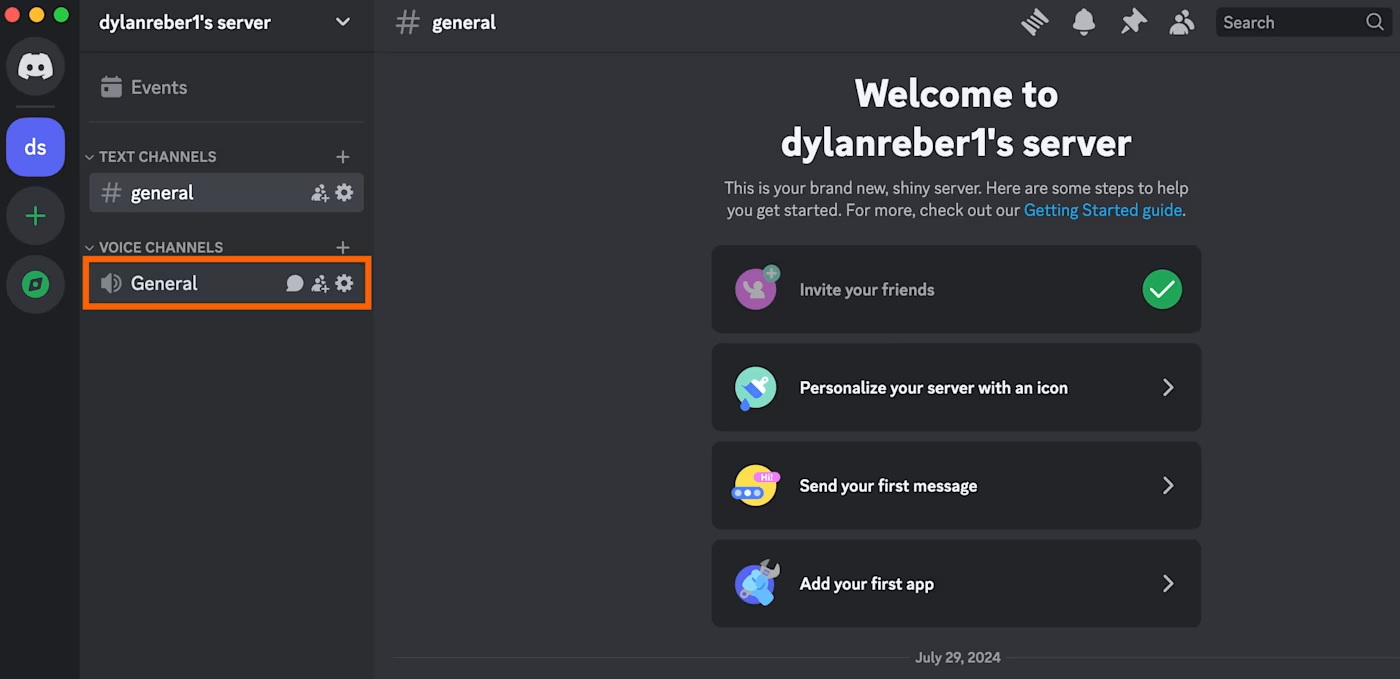Create invite for general text channel
The width and height of the screenshot is (1400, 679).
click(x=320, y=193)
